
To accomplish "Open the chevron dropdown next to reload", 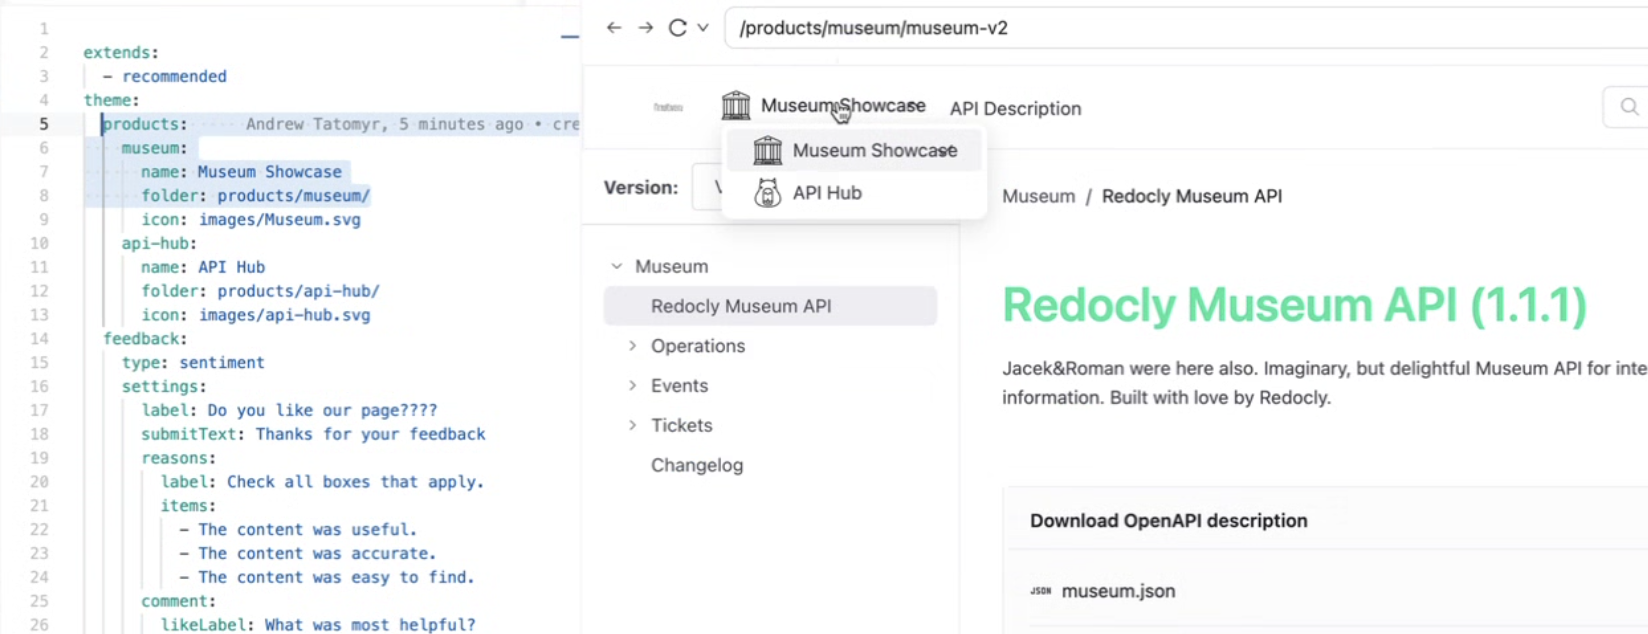I will click(x=703, y=28).
